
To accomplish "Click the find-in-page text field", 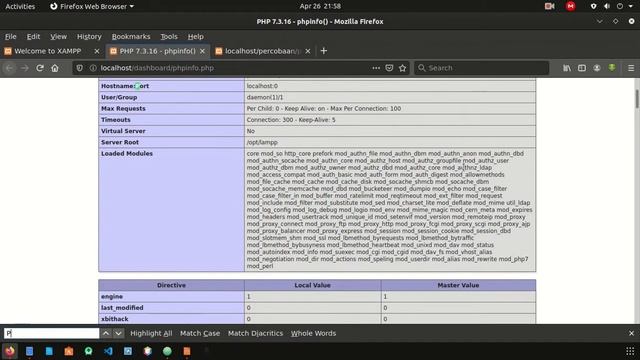I will 51,333.
